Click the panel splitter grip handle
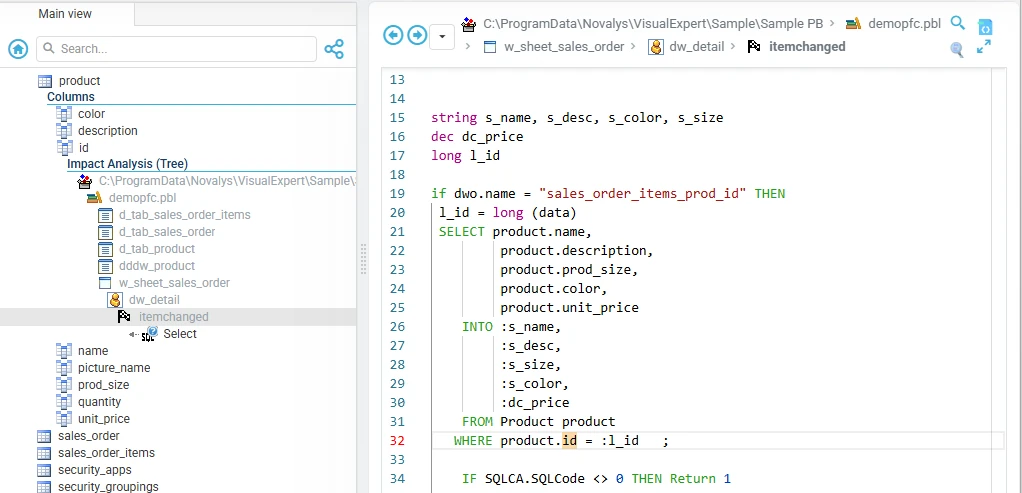 coord(363,260)
